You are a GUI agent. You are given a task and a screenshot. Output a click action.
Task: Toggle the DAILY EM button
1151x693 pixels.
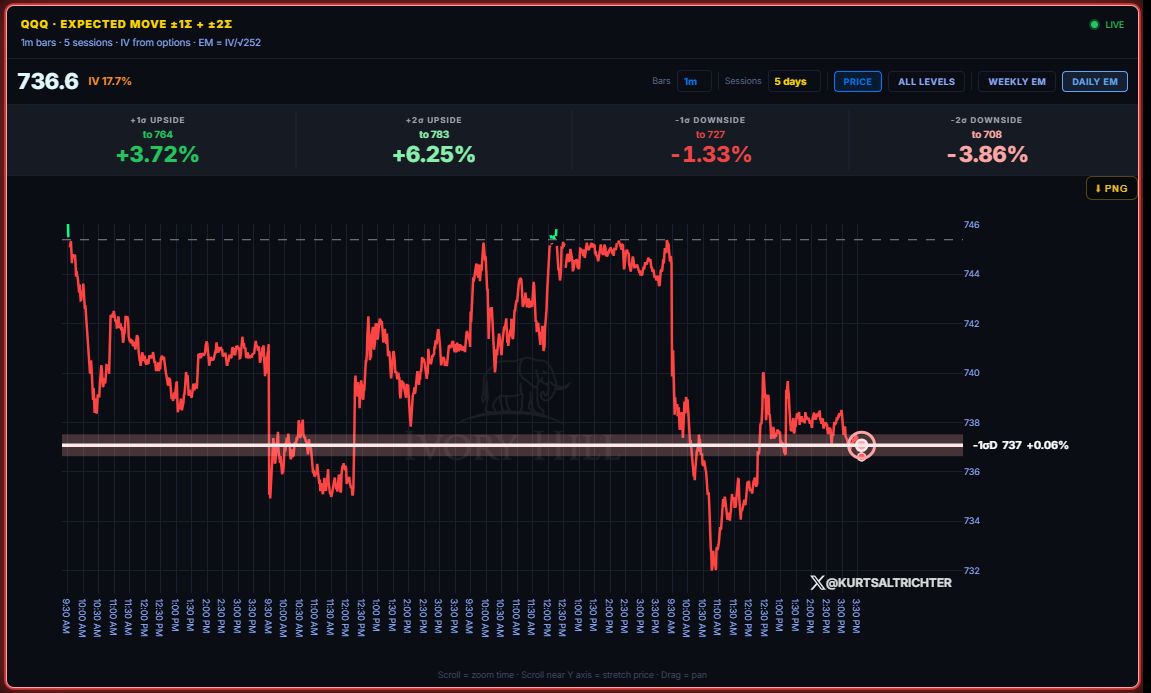click(x=1094, y=81)
